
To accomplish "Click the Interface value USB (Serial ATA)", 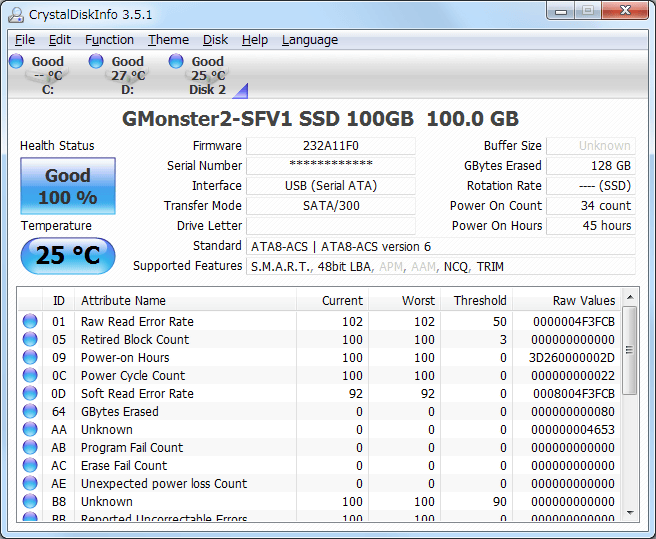I will 331,186.
